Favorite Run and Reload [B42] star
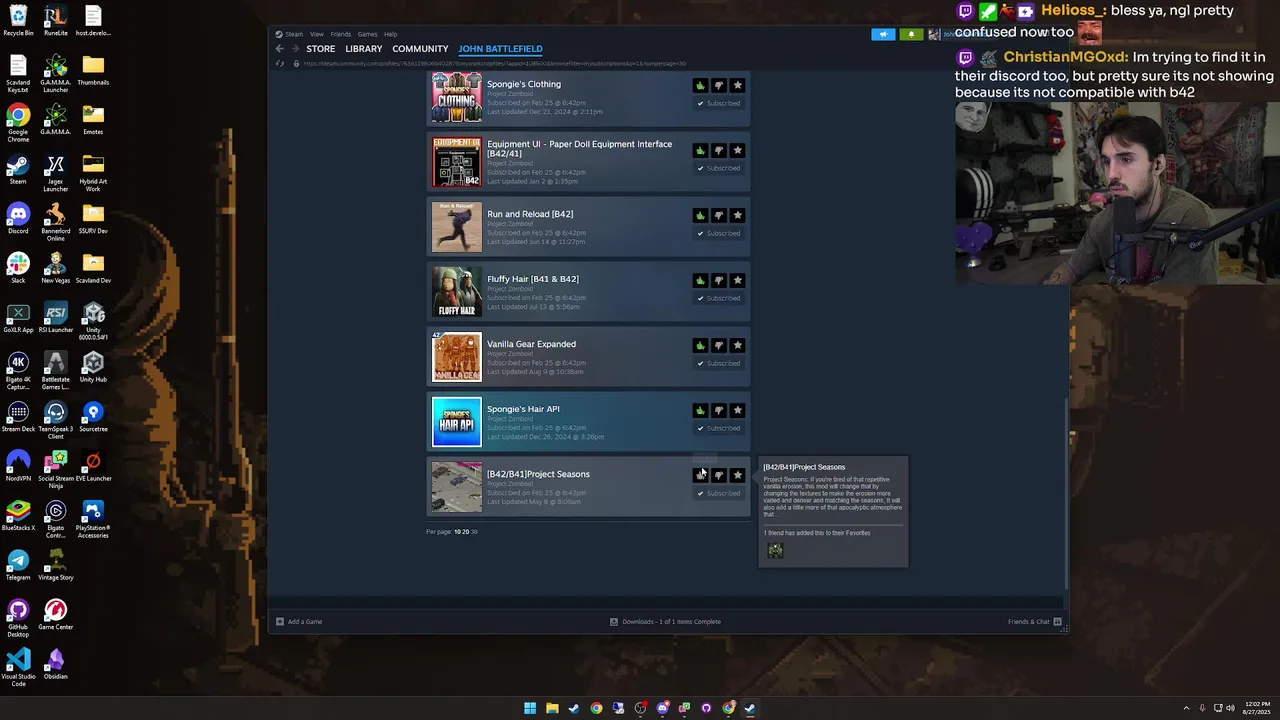1280x720 pixels. (737, 215)
